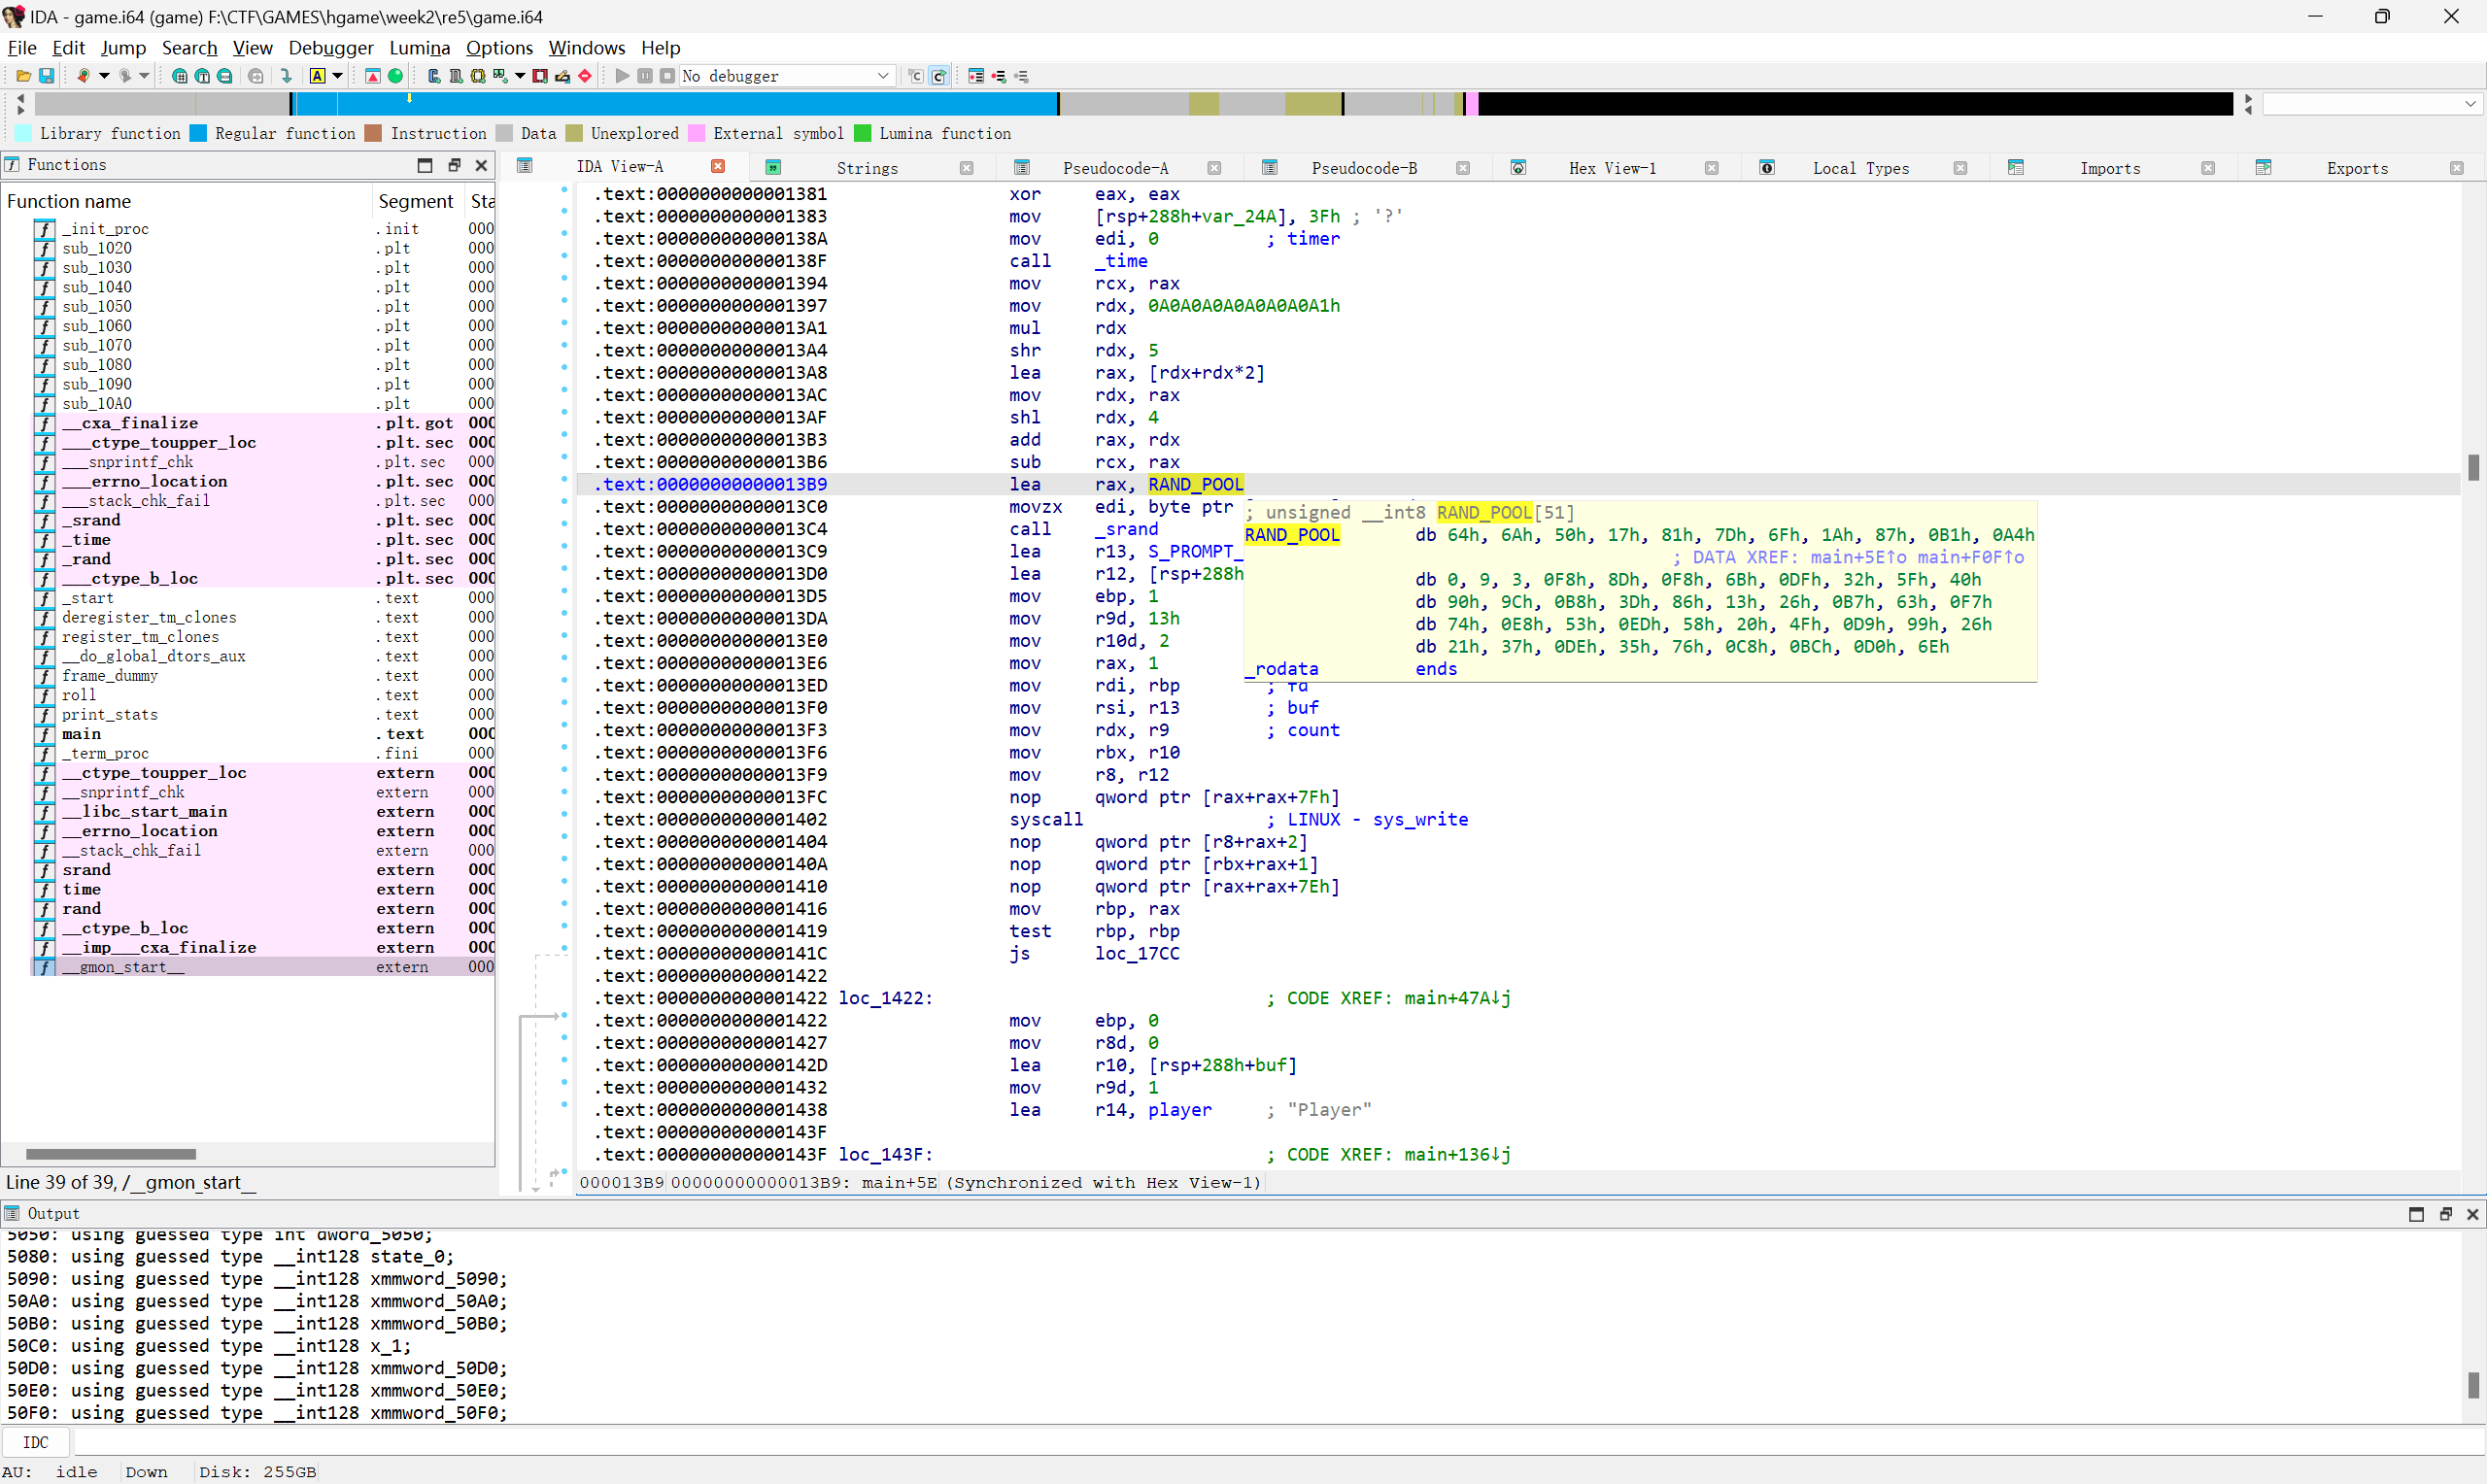
Task: Click the yellow structure toolbar icon
Action: tap(478, 76)
